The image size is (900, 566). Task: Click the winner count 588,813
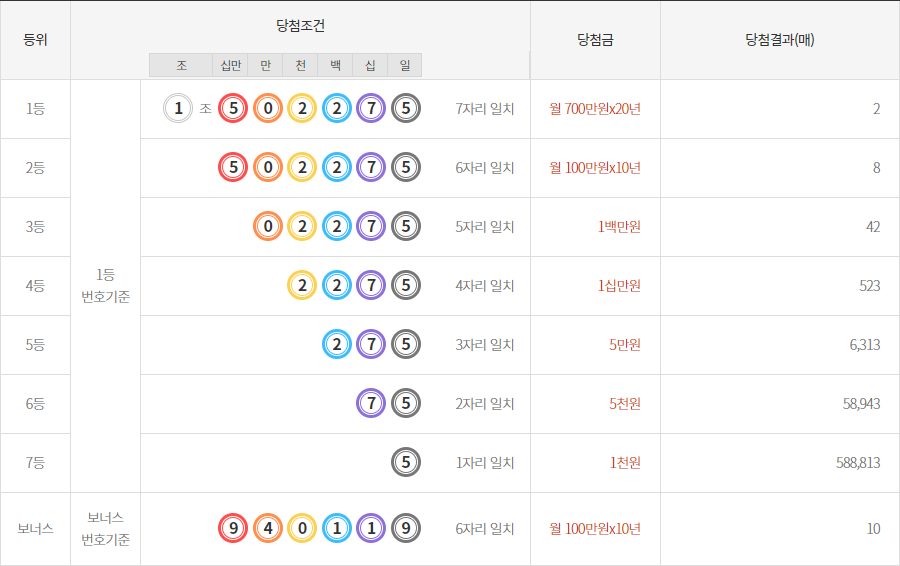858,463
